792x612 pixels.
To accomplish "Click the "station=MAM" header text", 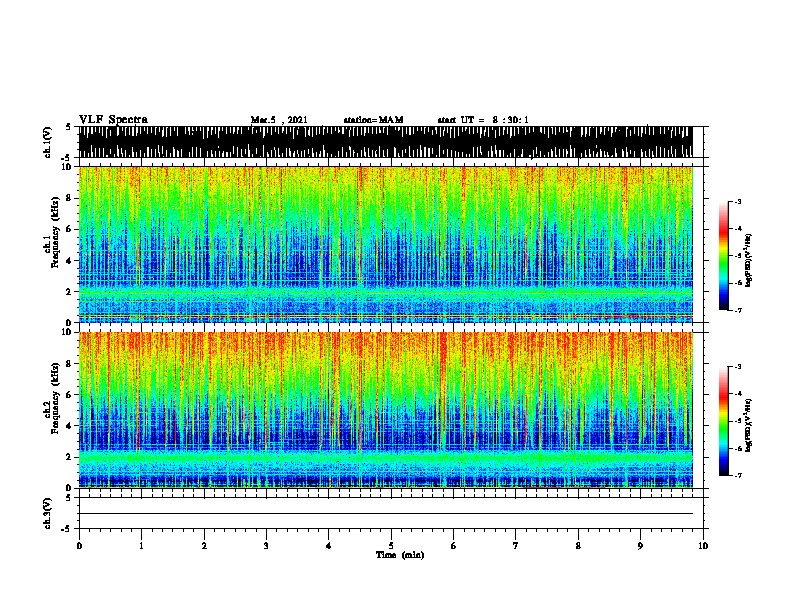I will [x=373, y=120].
